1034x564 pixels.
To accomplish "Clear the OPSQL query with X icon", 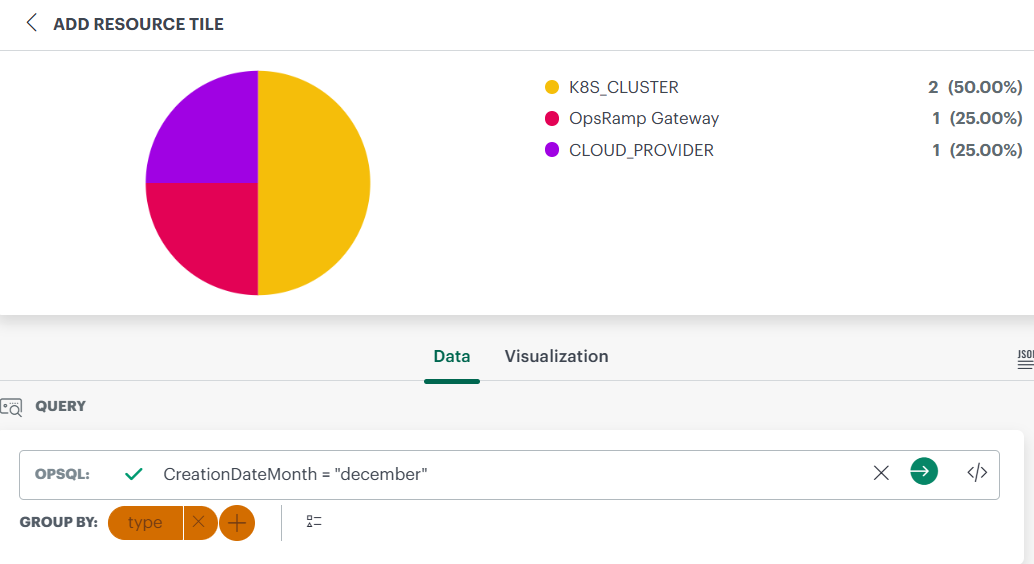I will [x=881, y=473].
